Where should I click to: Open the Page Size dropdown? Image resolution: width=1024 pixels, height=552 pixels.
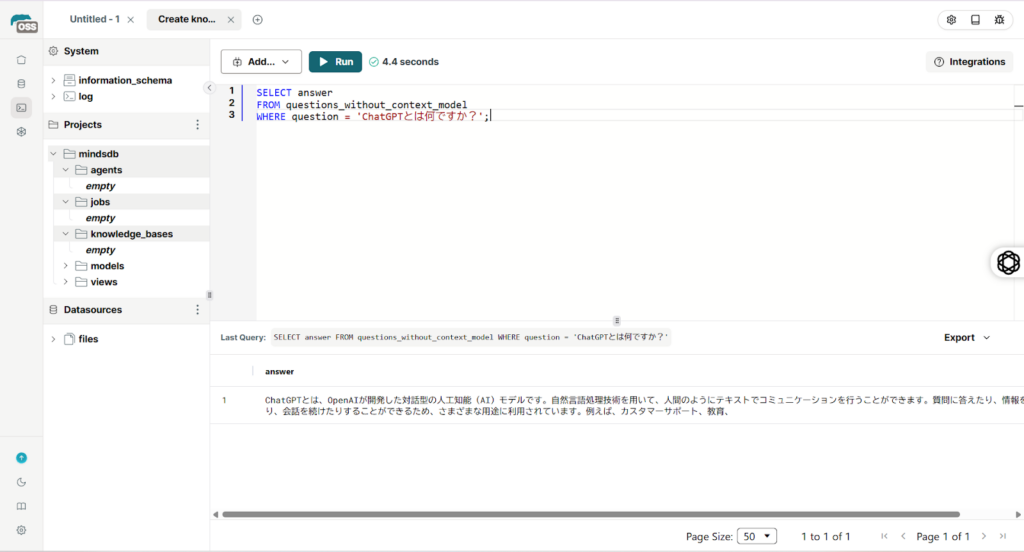pos(756,536)
